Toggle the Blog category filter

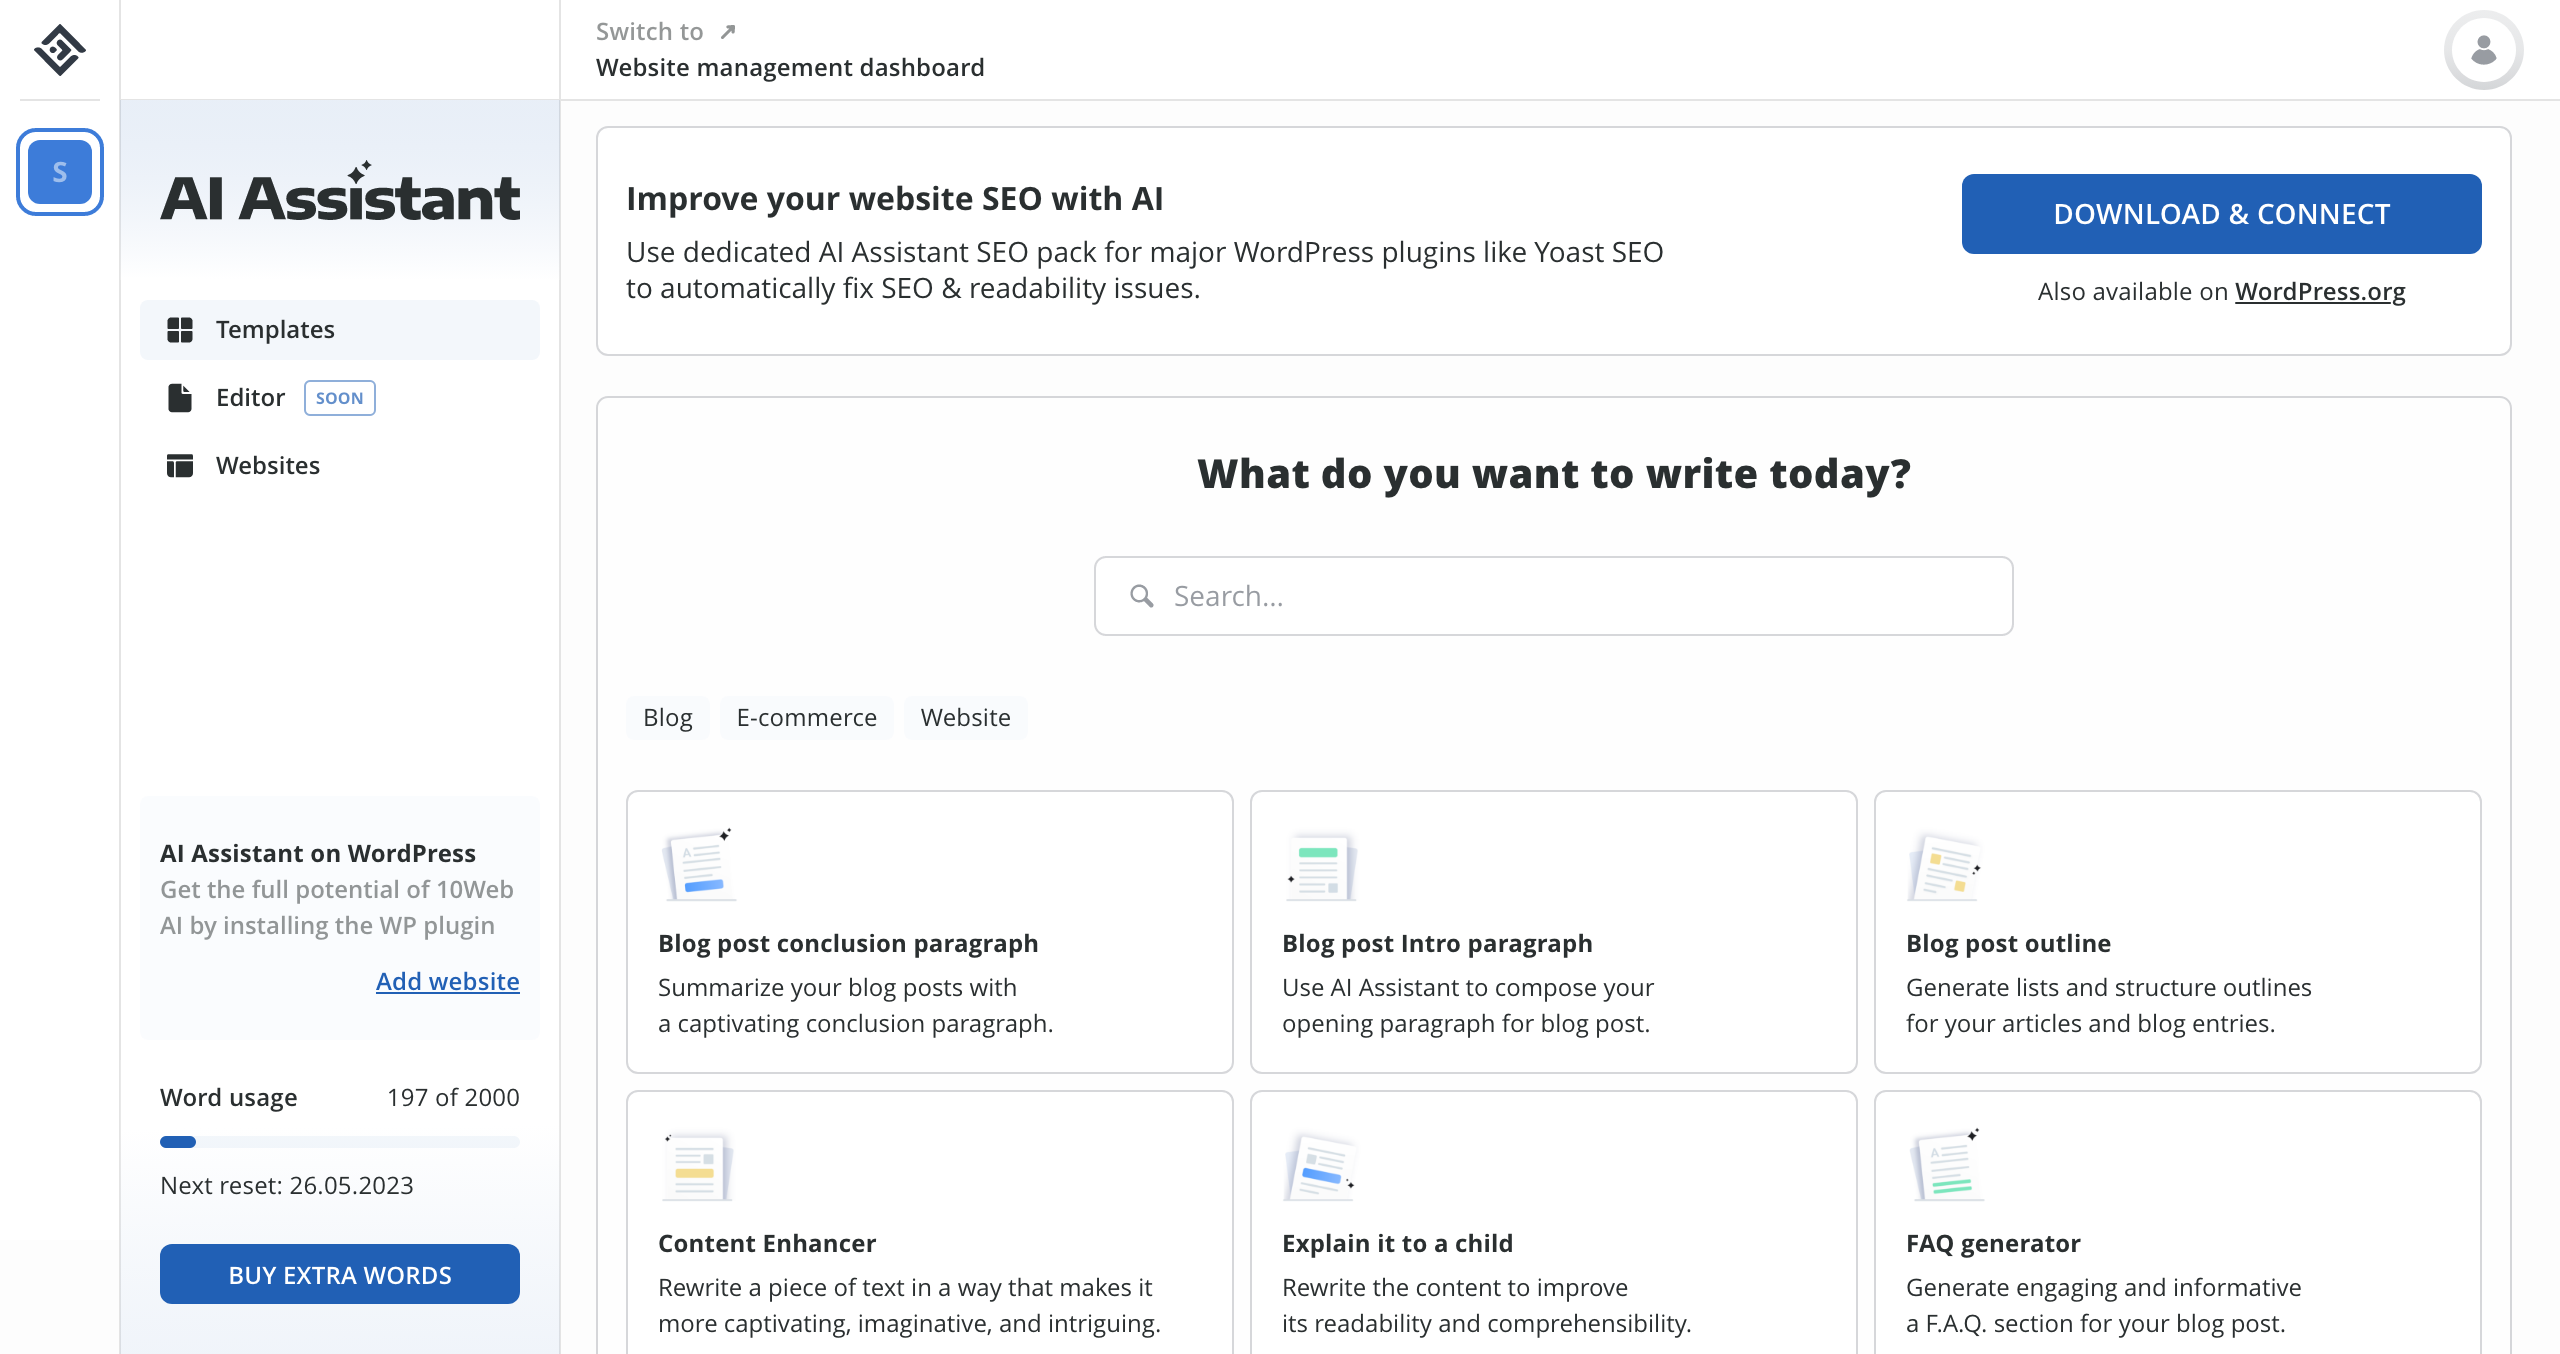tap(667, 717)
